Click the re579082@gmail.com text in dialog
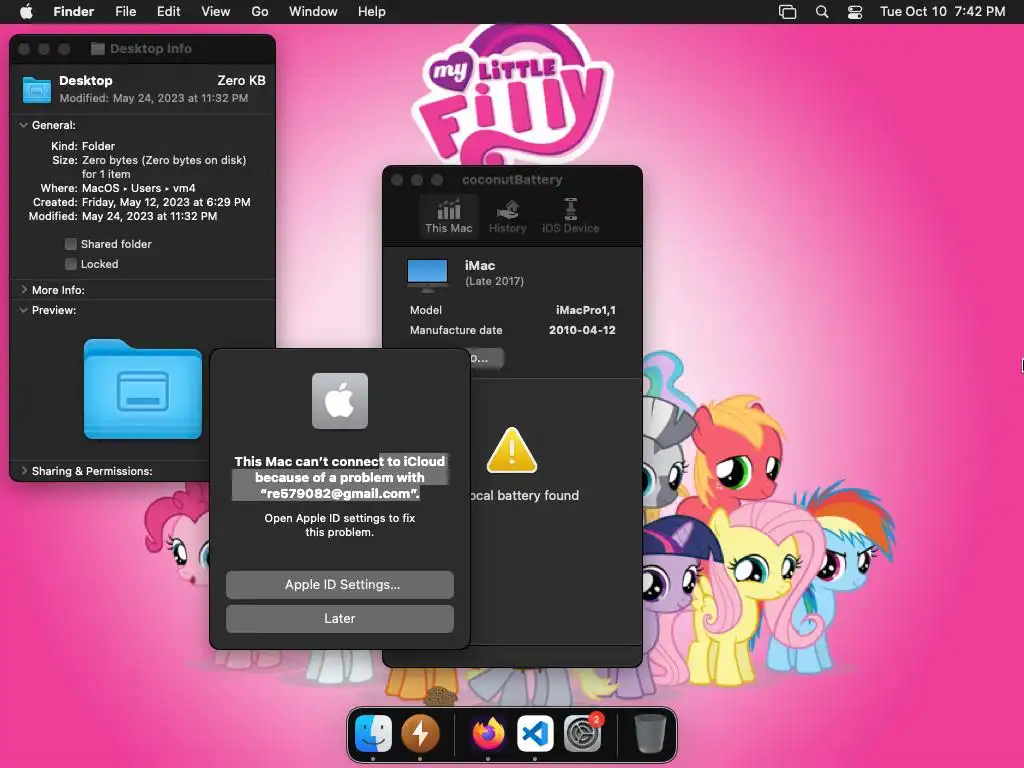1024x768 pixels. coord(340,494)
